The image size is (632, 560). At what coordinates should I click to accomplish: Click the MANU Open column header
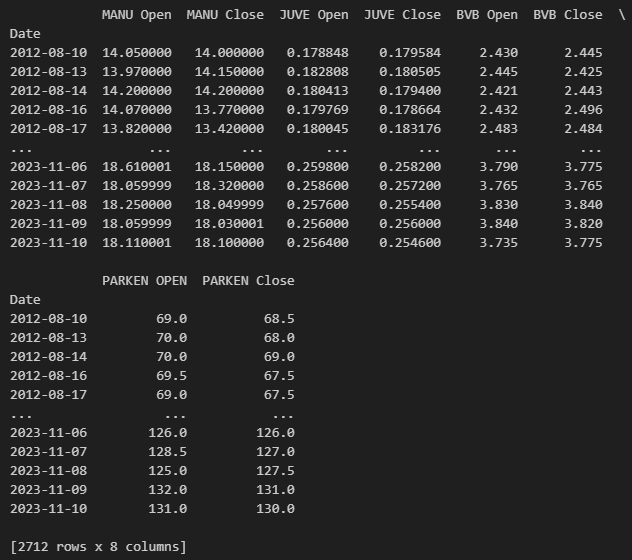(x=137, y=15)
